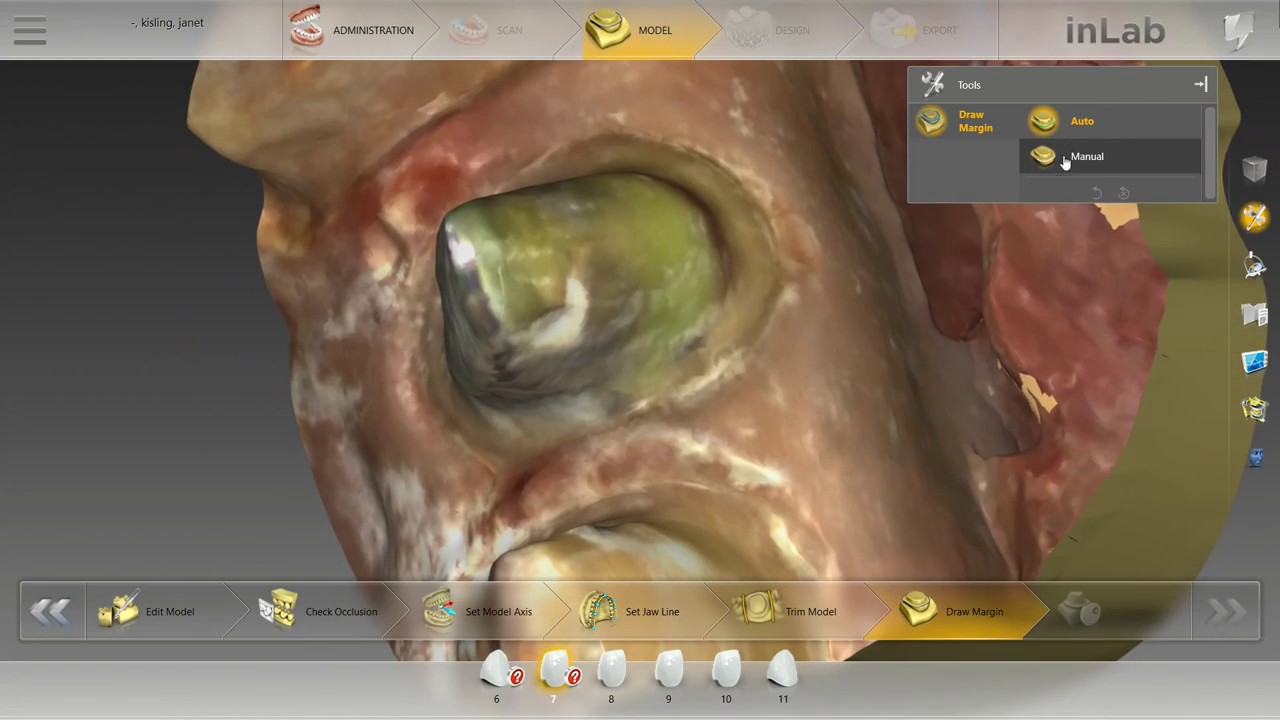This screenshot has height=720, width=1280.
Task: Open the Edit Model step
Action: click(146, 611)
